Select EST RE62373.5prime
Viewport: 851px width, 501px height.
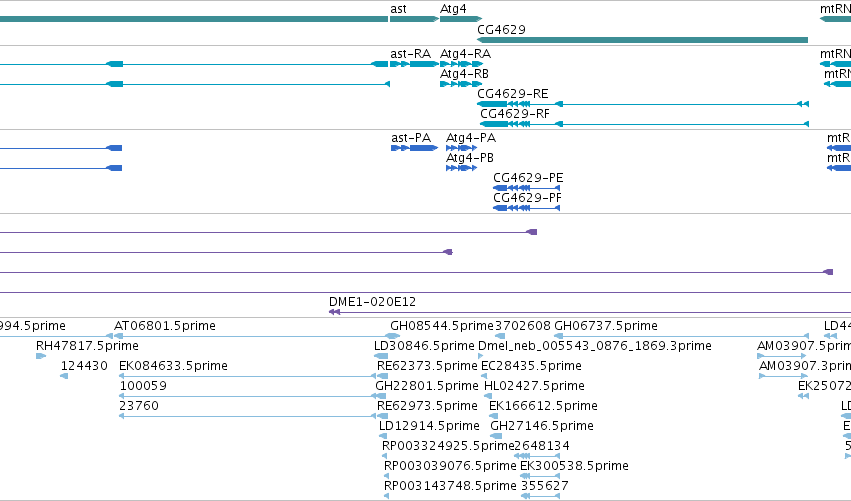coord(427,366)
